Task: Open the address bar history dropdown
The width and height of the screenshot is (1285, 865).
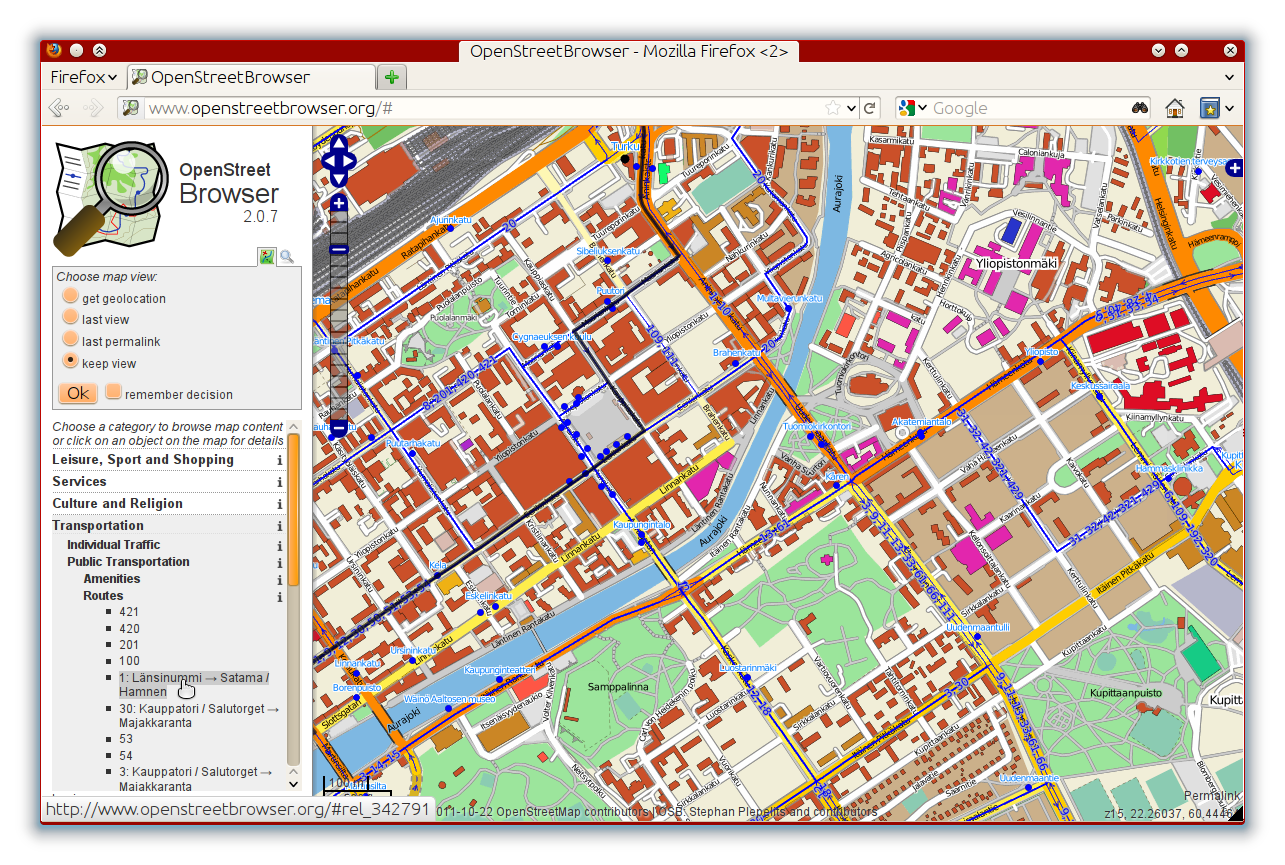Action: pos(851,108)
